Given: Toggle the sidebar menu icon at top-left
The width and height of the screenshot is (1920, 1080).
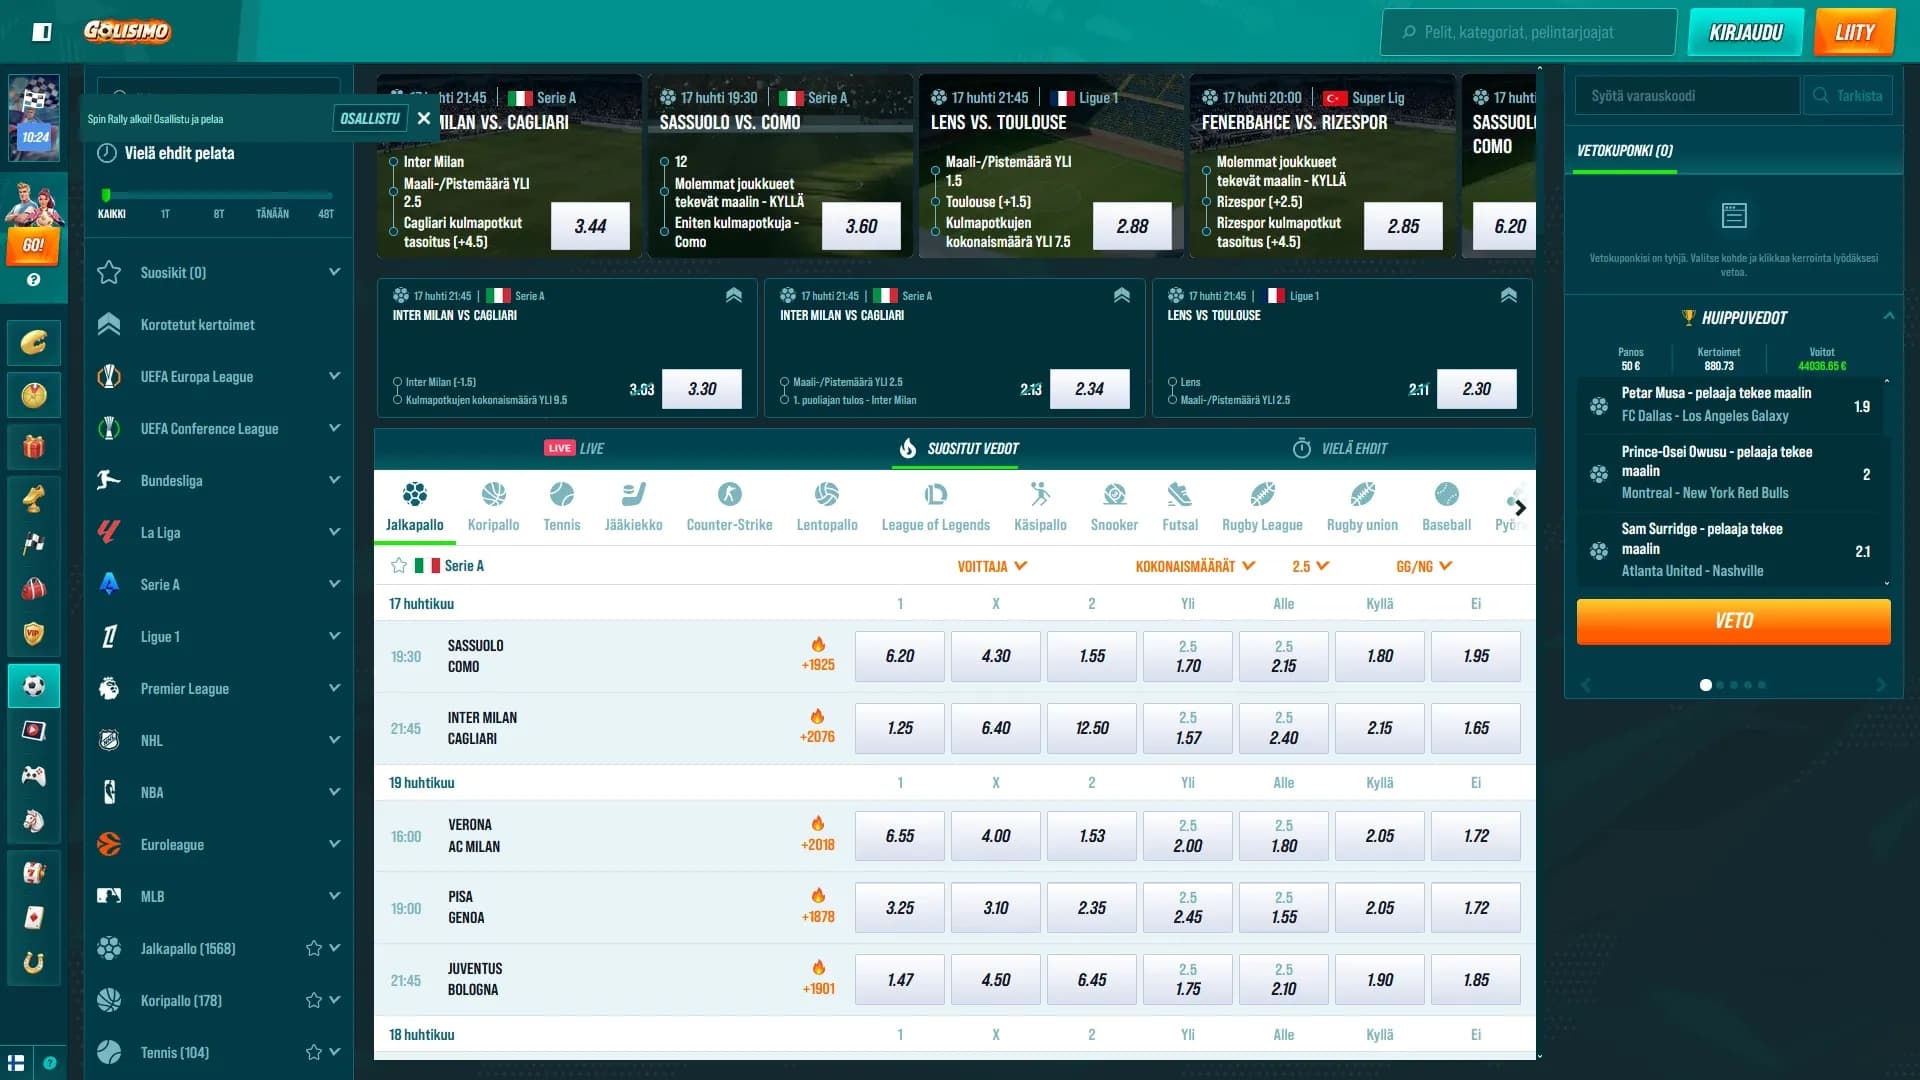Looking at the screenshot, I should point(42,32).
